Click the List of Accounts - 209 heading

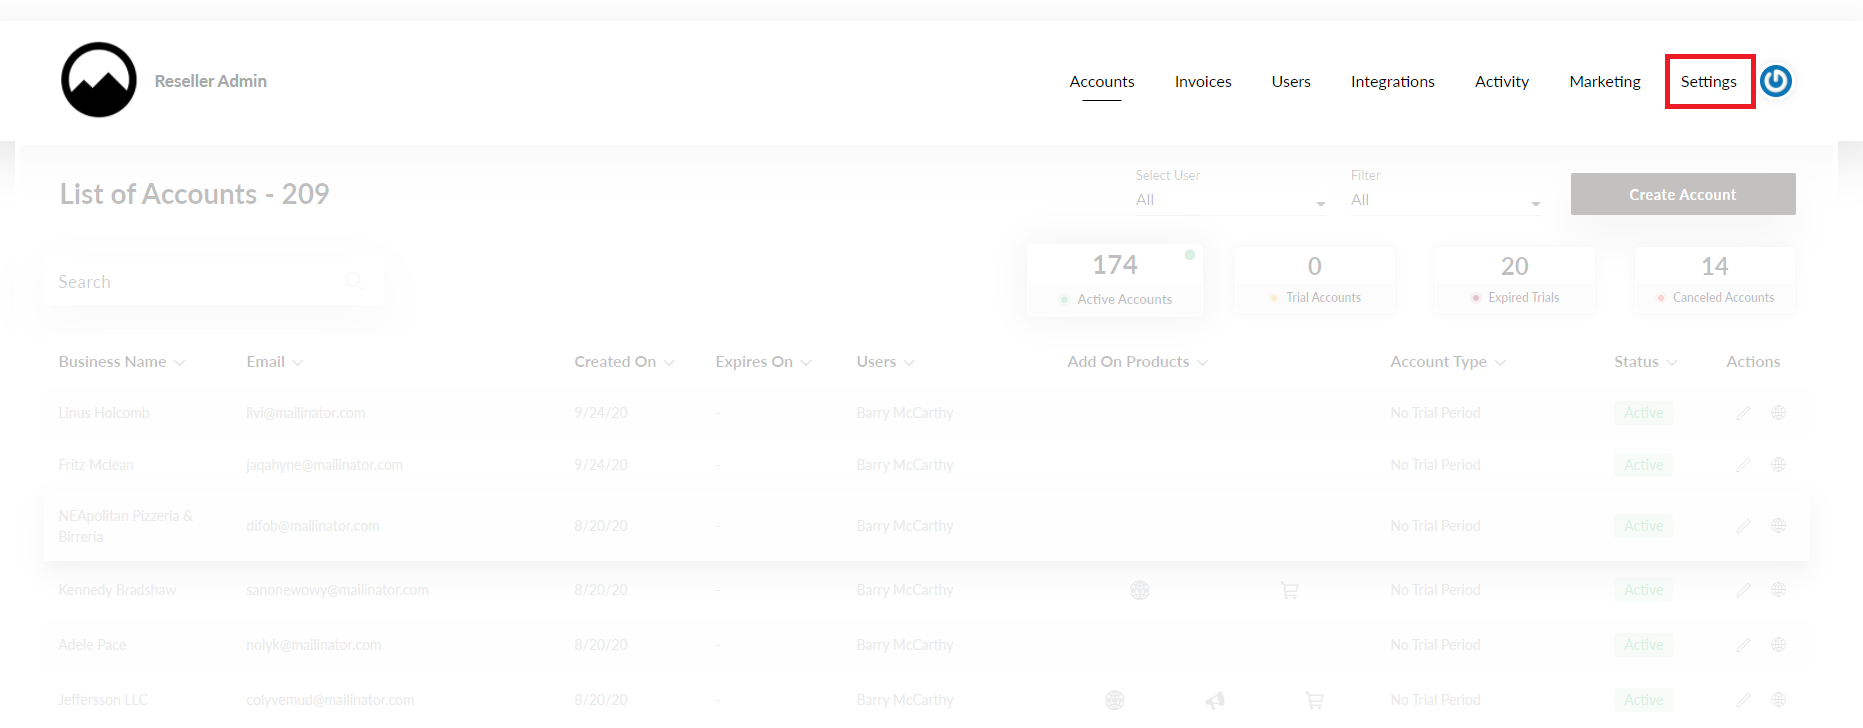coord(195,194)
